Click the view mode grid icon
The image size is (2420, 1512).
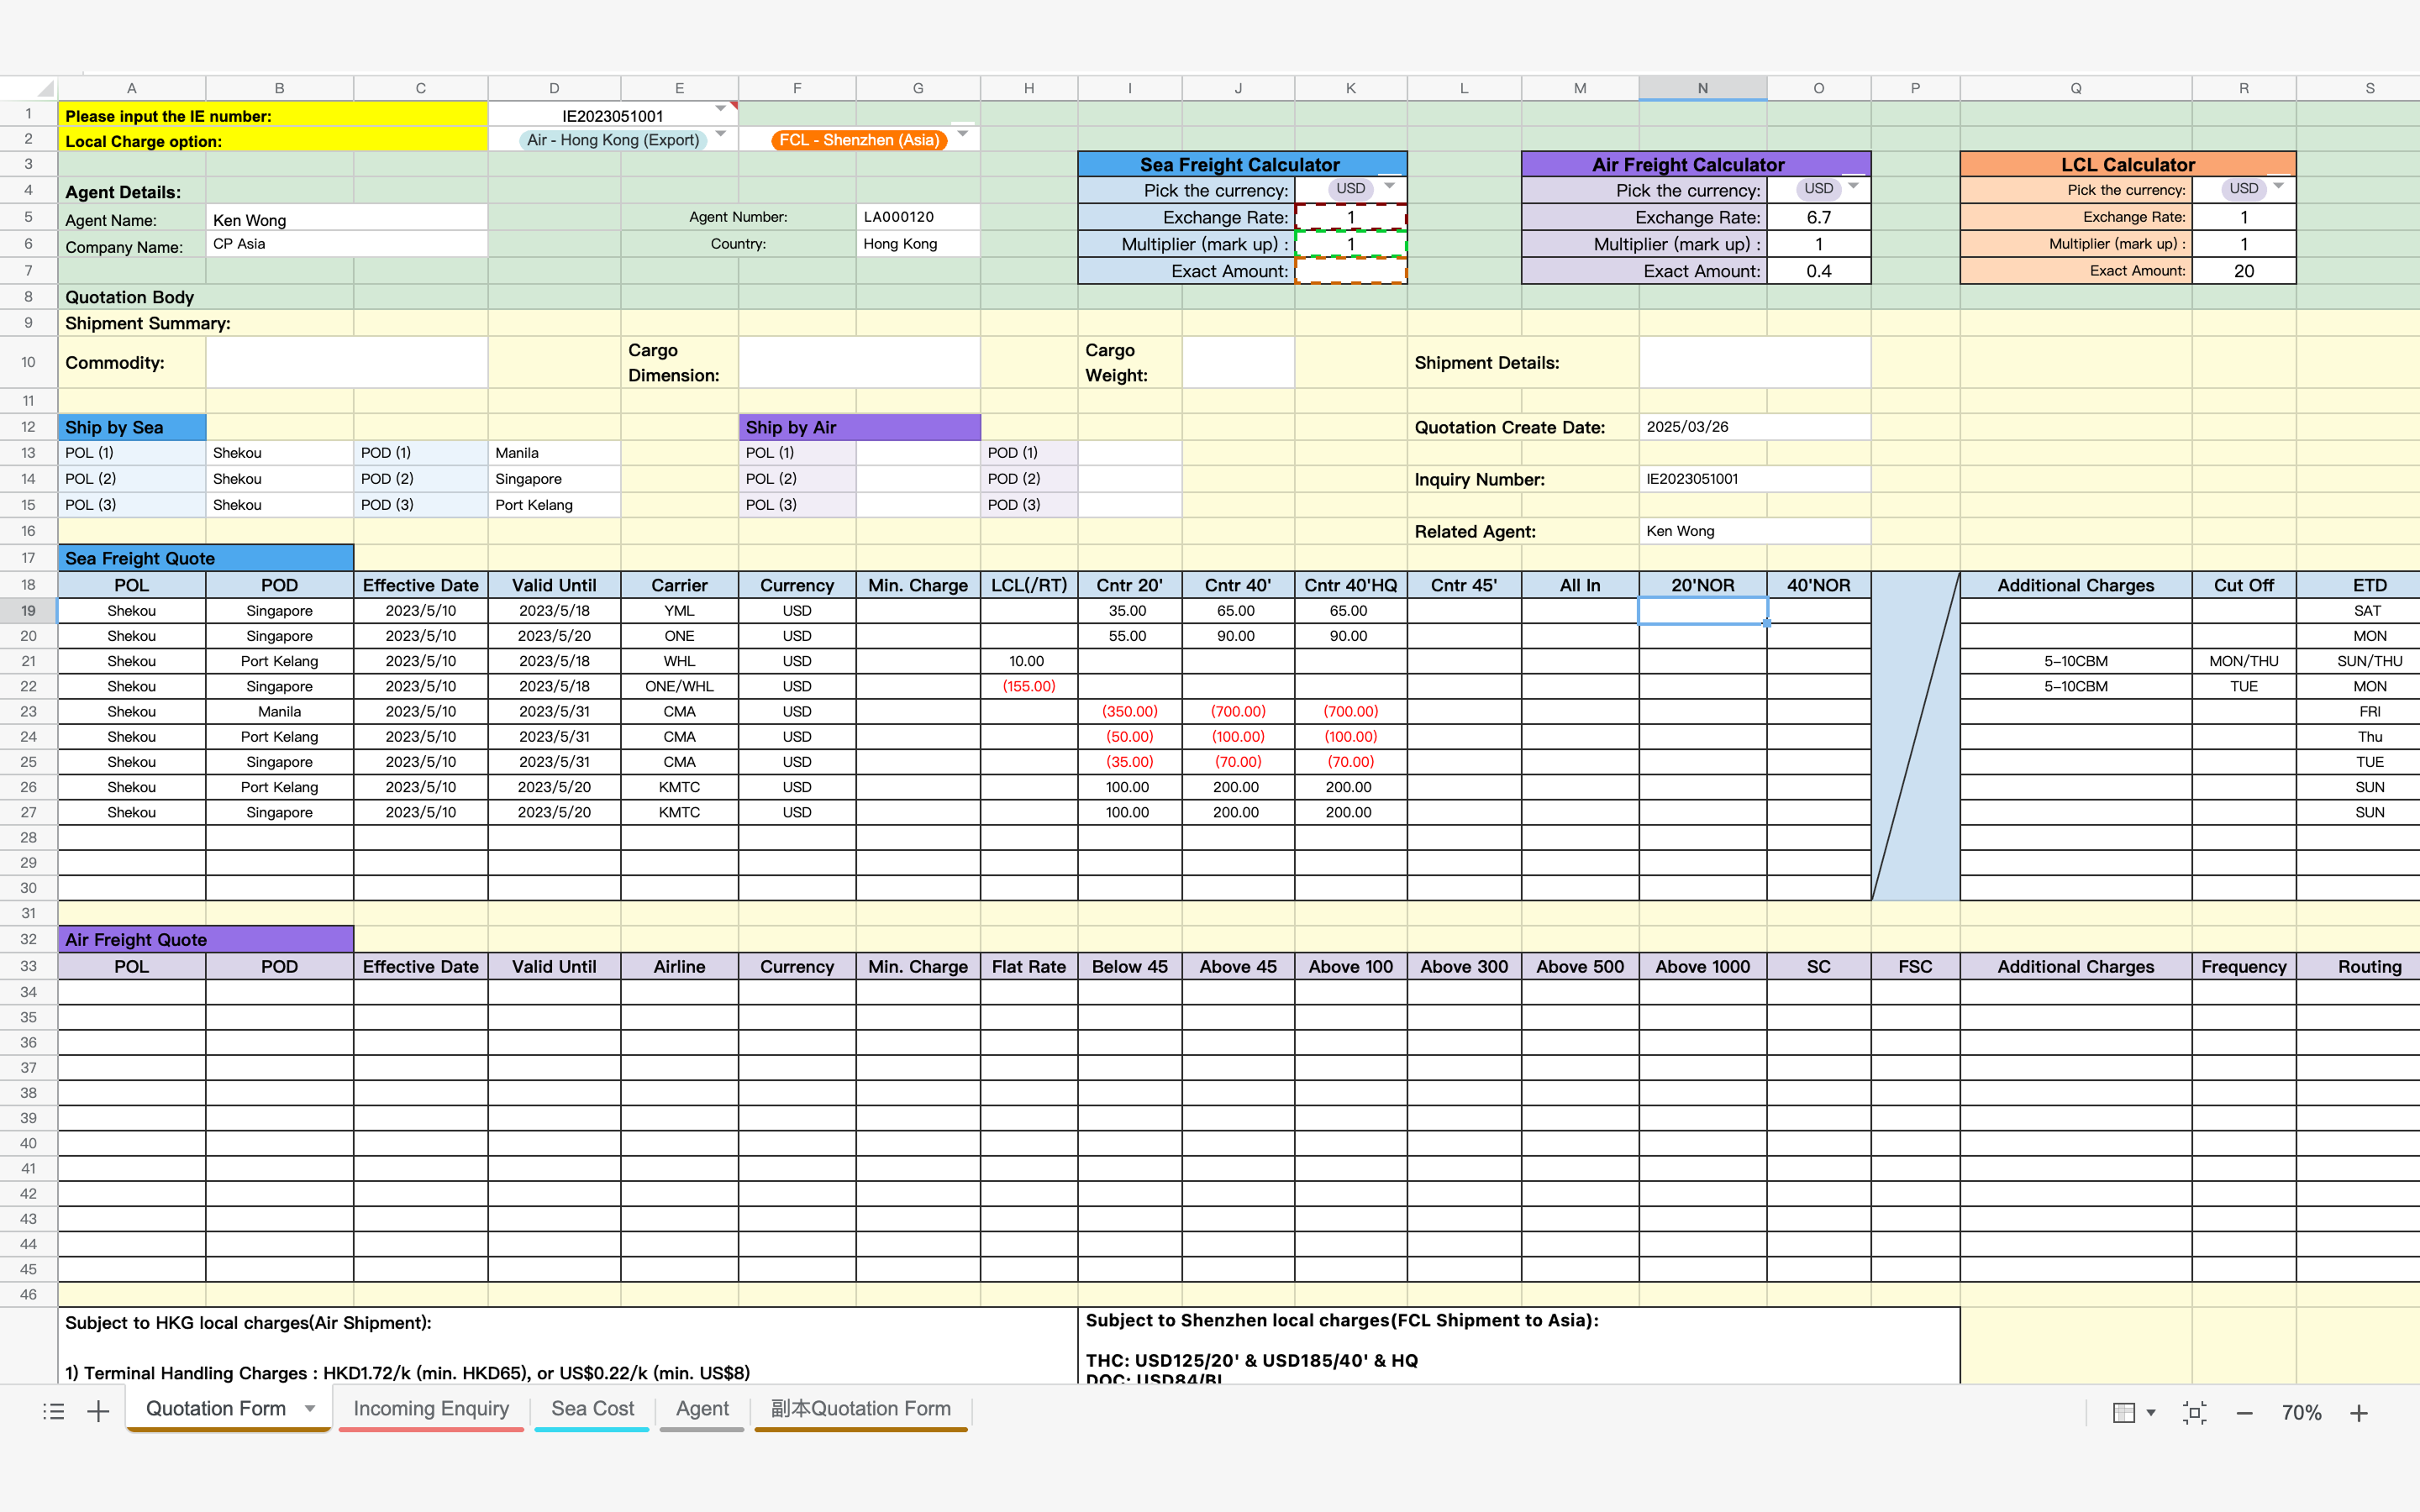click(2124, 1412)
